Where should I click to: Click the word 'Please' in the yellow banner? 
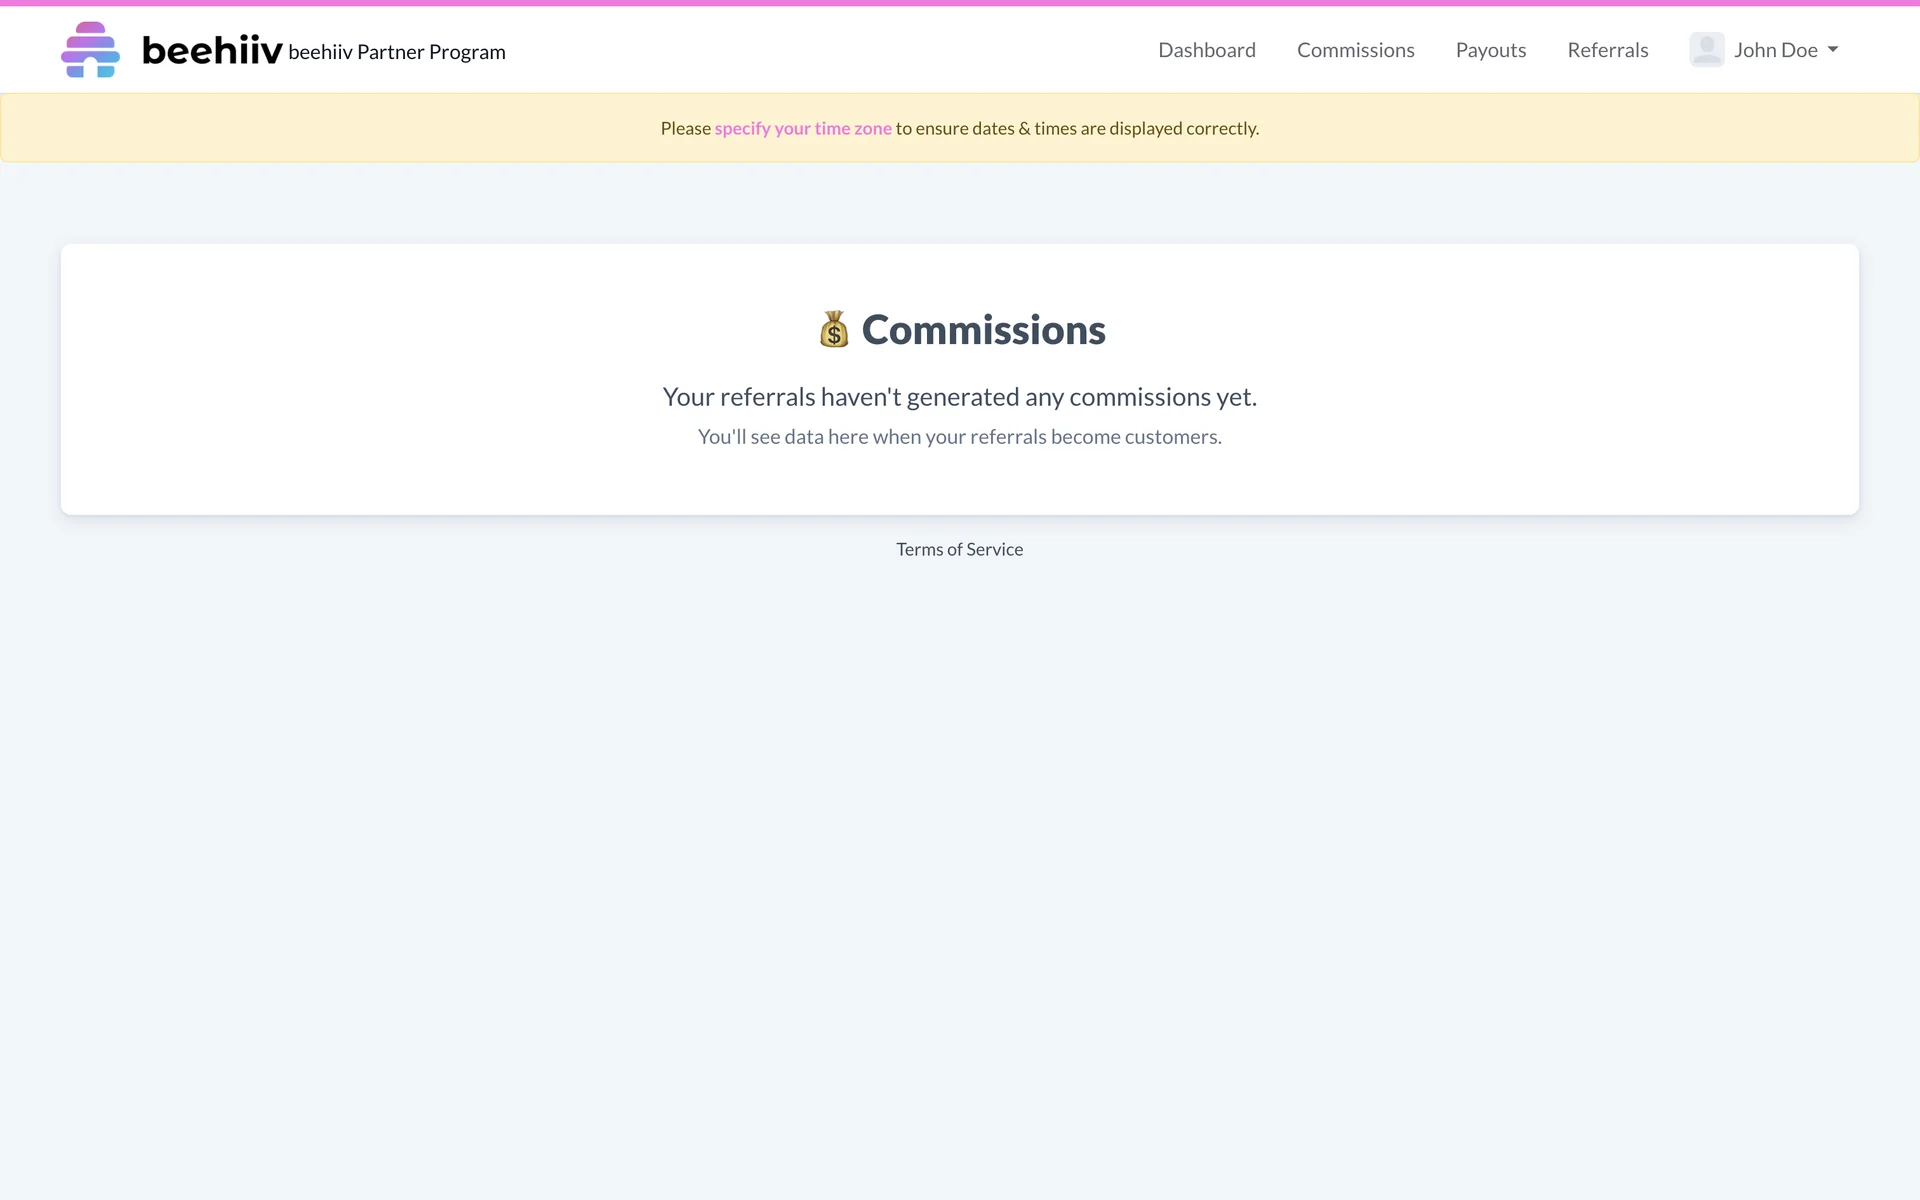click(685, 128)
